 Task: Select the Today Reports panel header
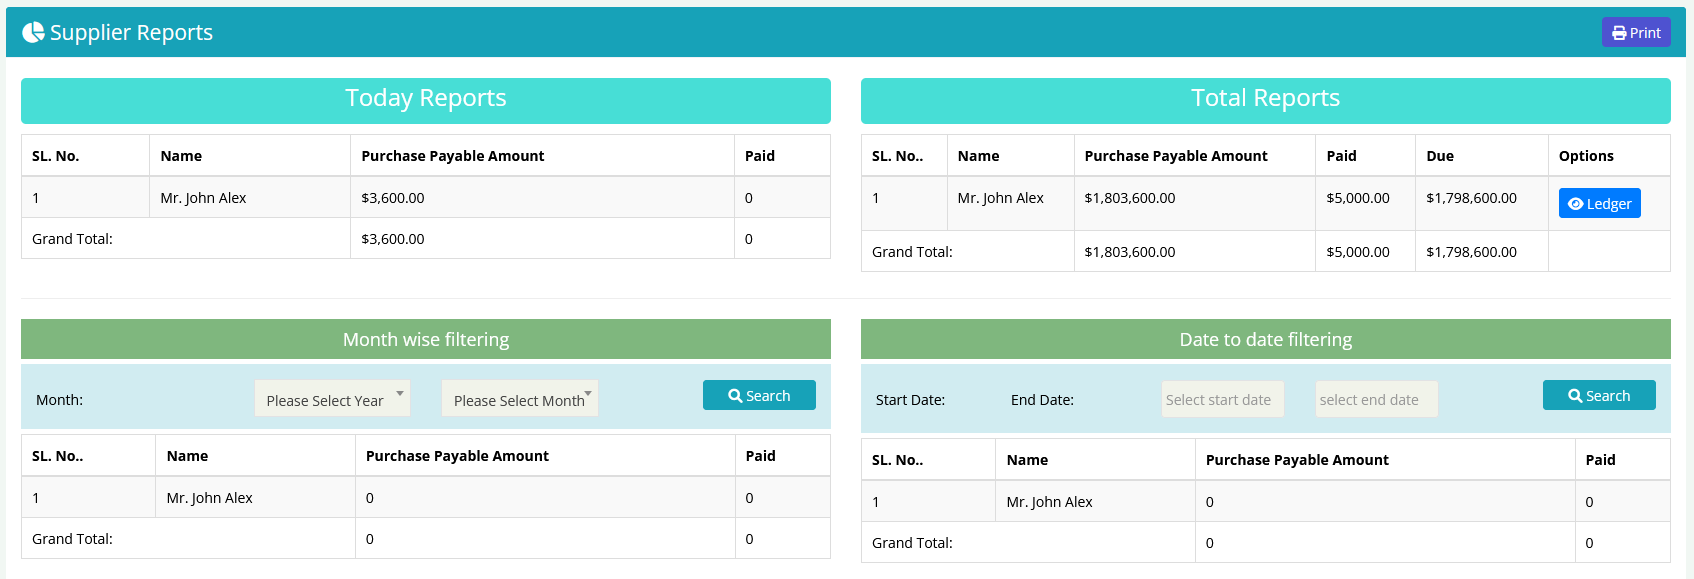point(426,99)
